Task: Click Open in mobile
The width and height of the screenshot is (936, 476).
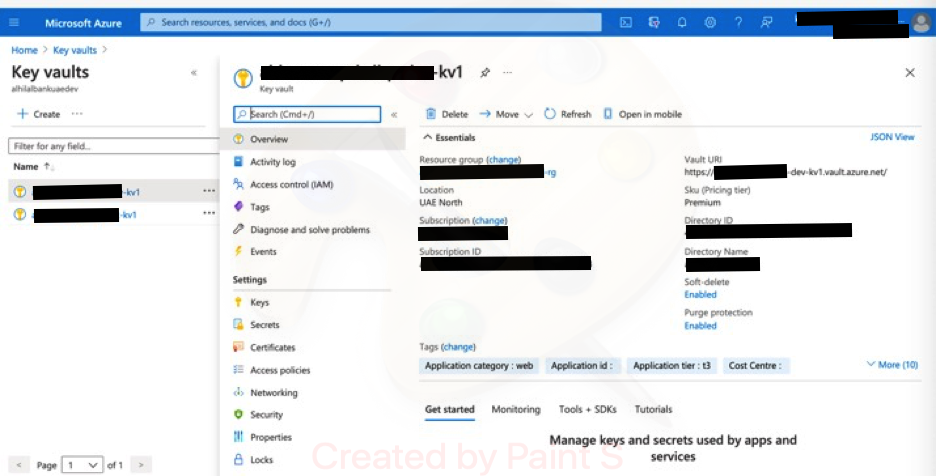Action: pyautogui.click(x=642, y=114)
